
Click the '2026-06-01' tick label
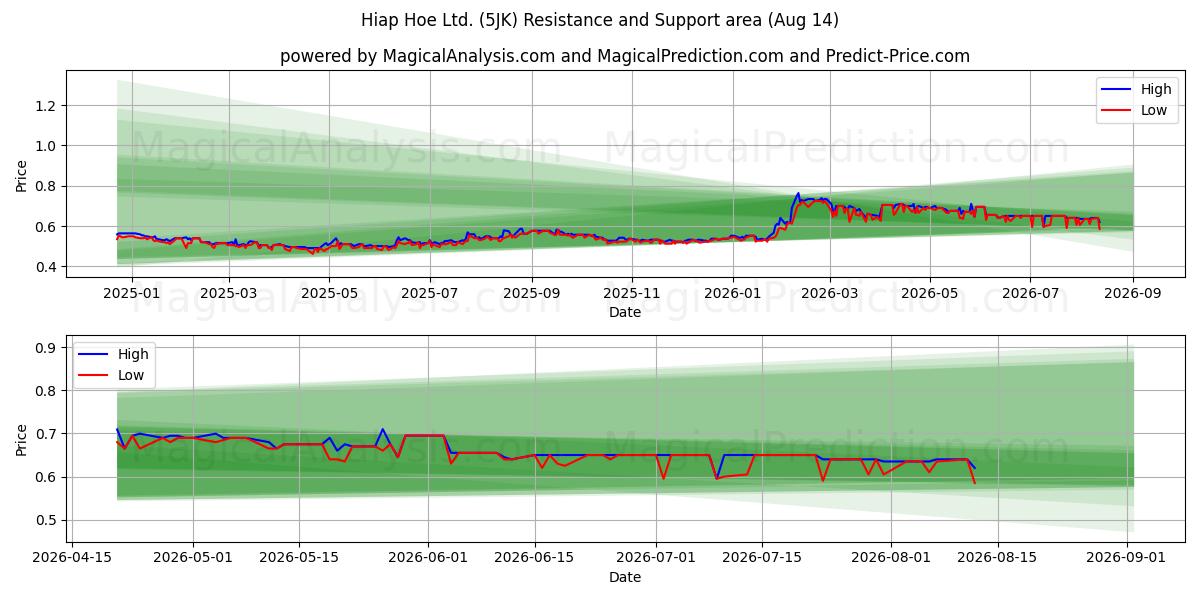(428, 558)
